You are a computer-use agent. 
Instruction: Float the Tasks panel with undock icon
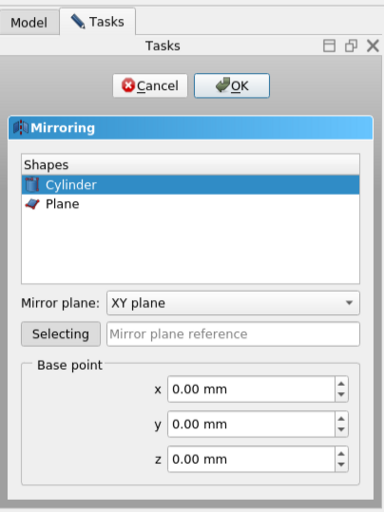pyautogui.click(x=351, y=46)
